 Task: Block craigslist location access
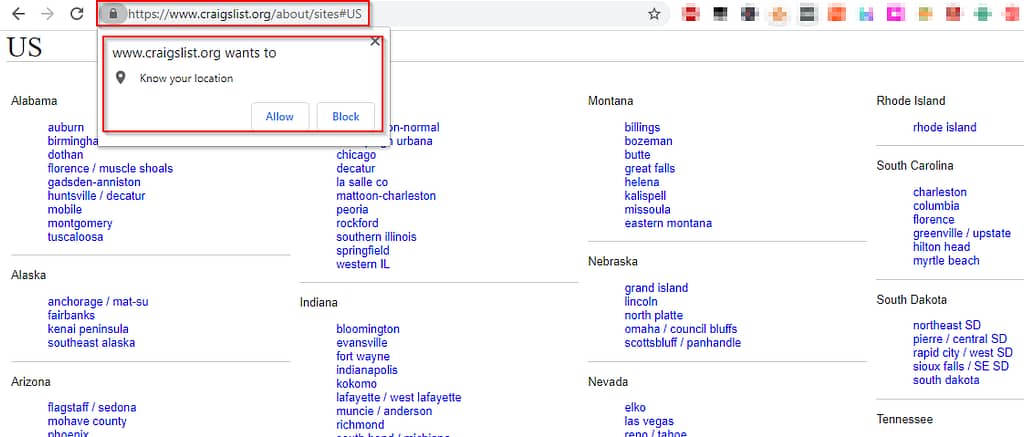pos(345,116)
